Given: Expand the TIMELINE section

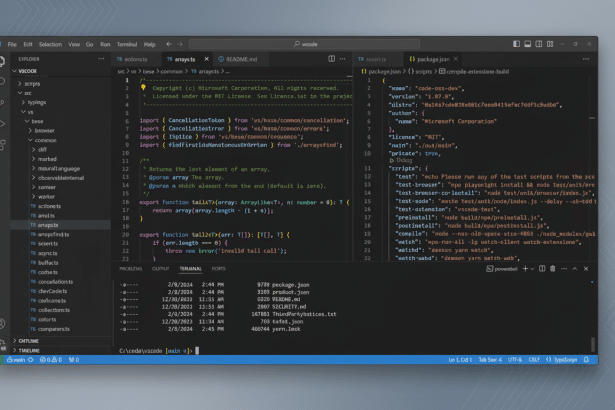Looking at the screenshot, I should 61,350.
